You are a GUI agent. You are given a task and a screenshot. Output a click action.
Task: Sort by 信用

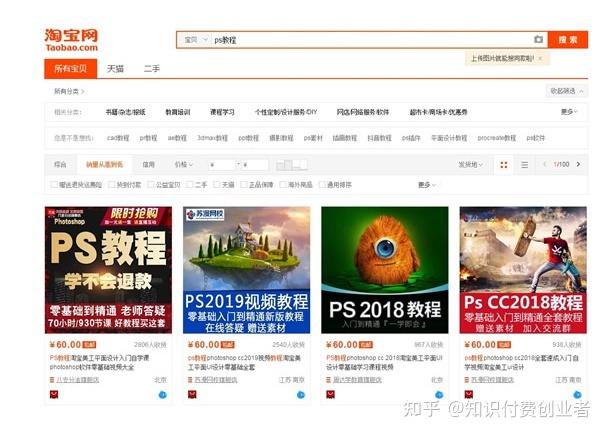[x=149, y=164]
